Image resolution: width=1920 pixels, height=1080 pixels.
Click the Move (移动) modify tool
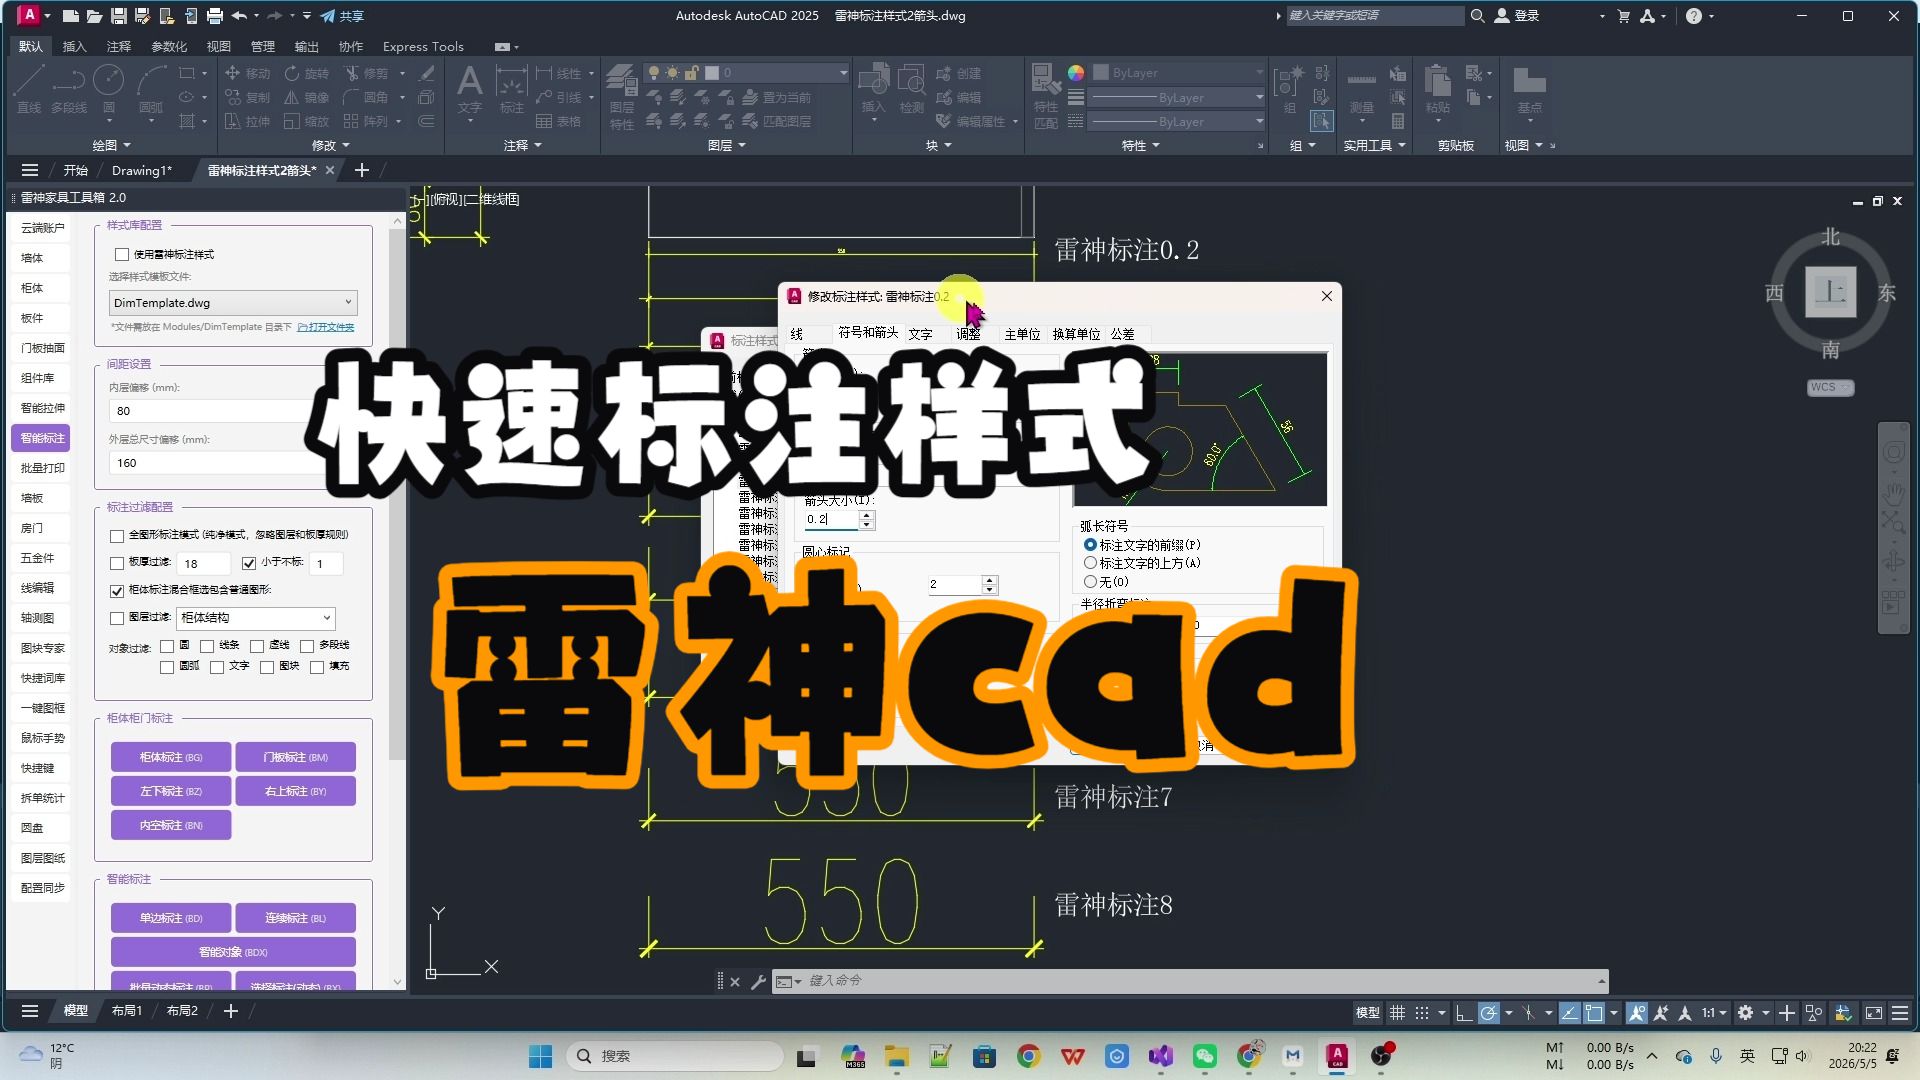(248, 73)
